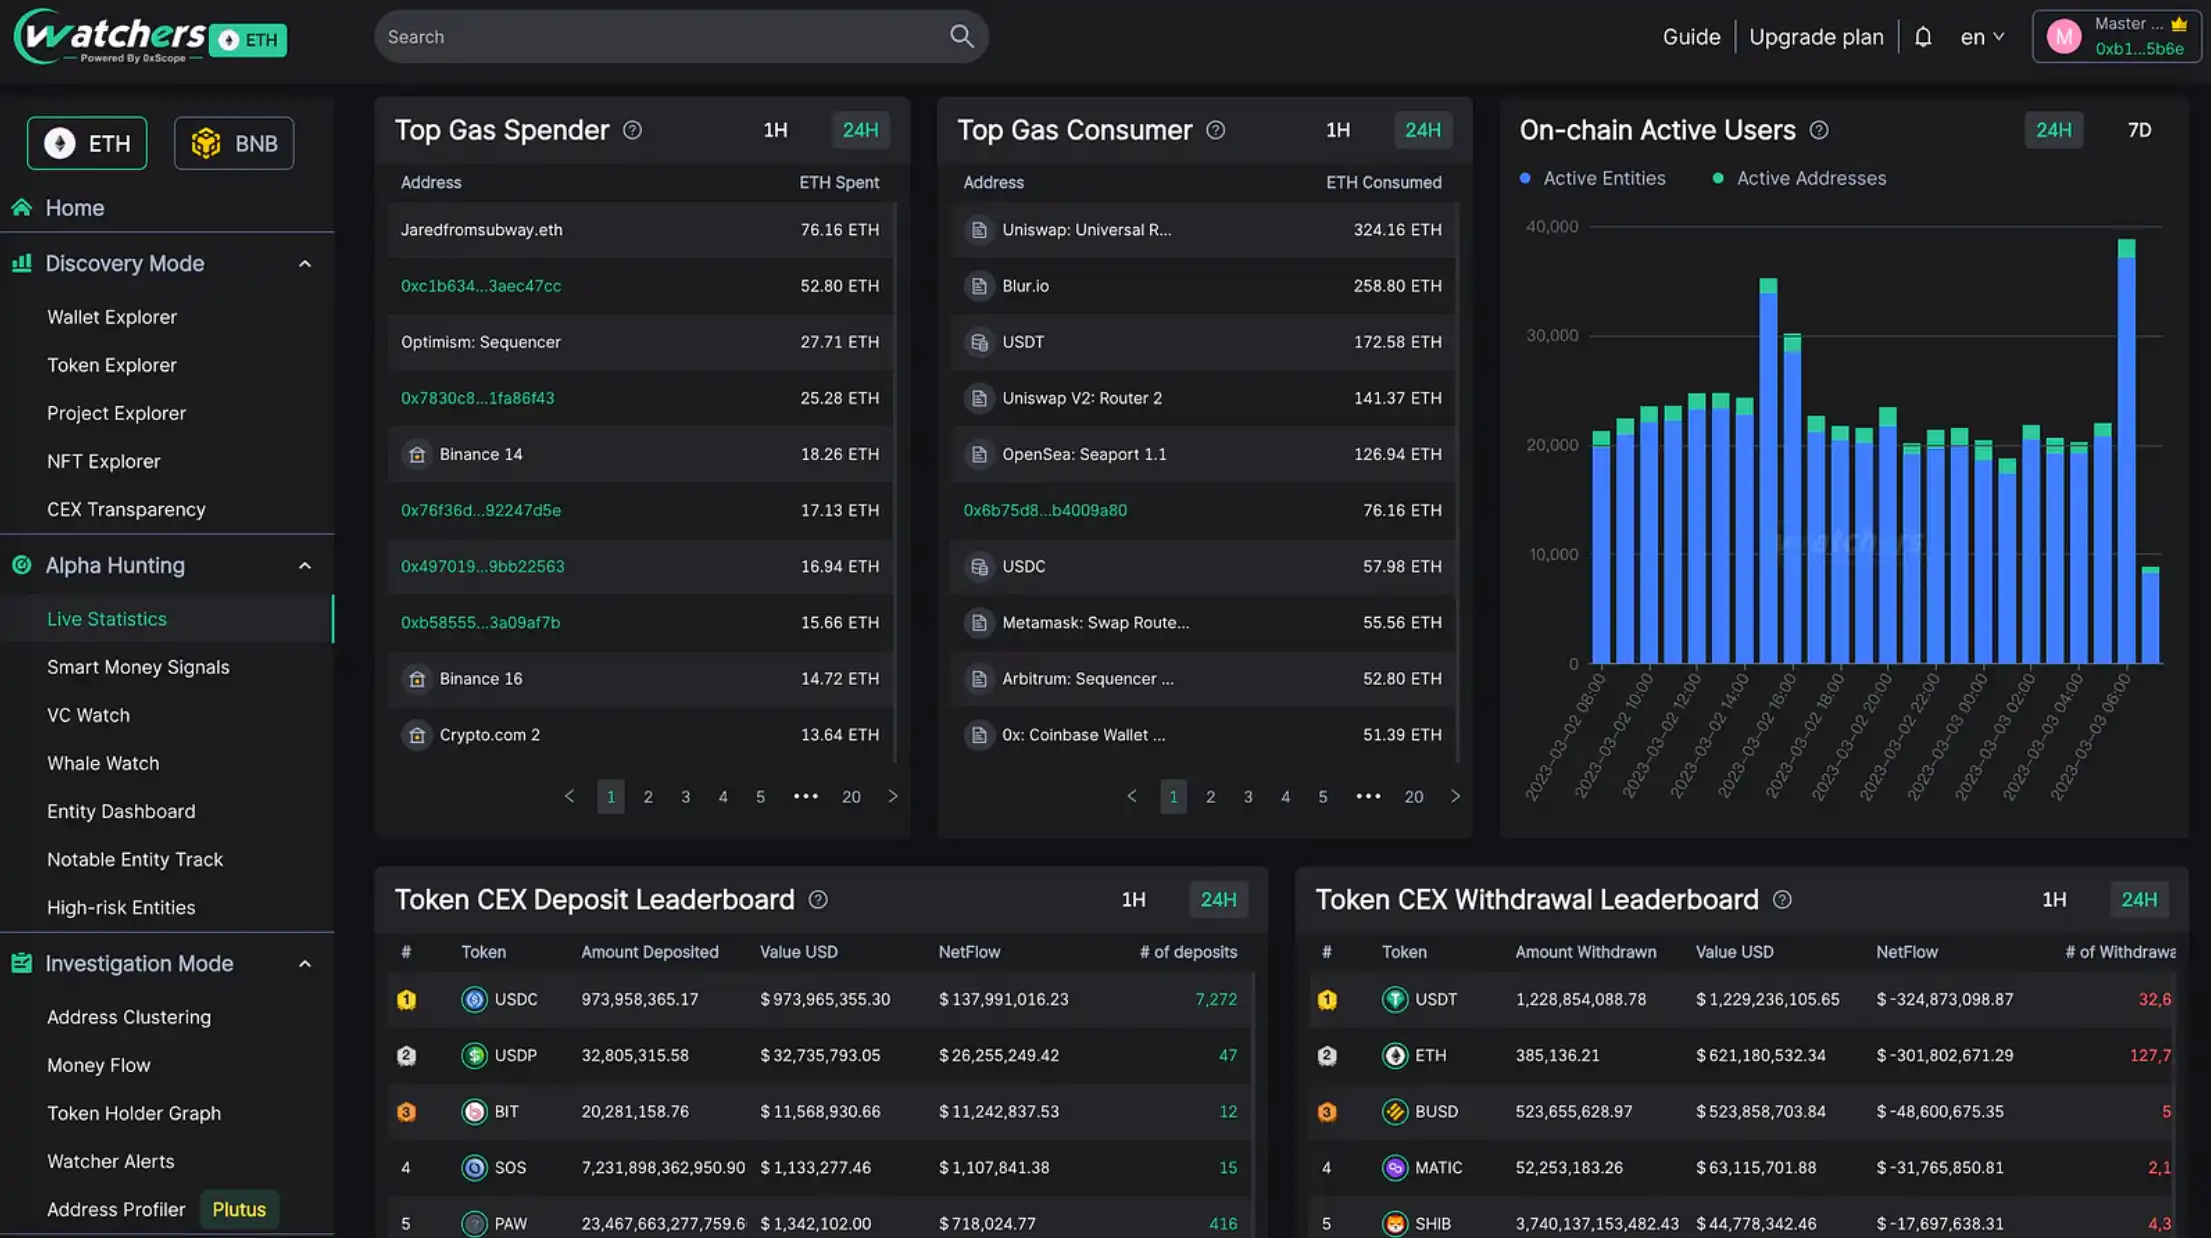
Task: Open the notification bell menu
Action: 1924,36
